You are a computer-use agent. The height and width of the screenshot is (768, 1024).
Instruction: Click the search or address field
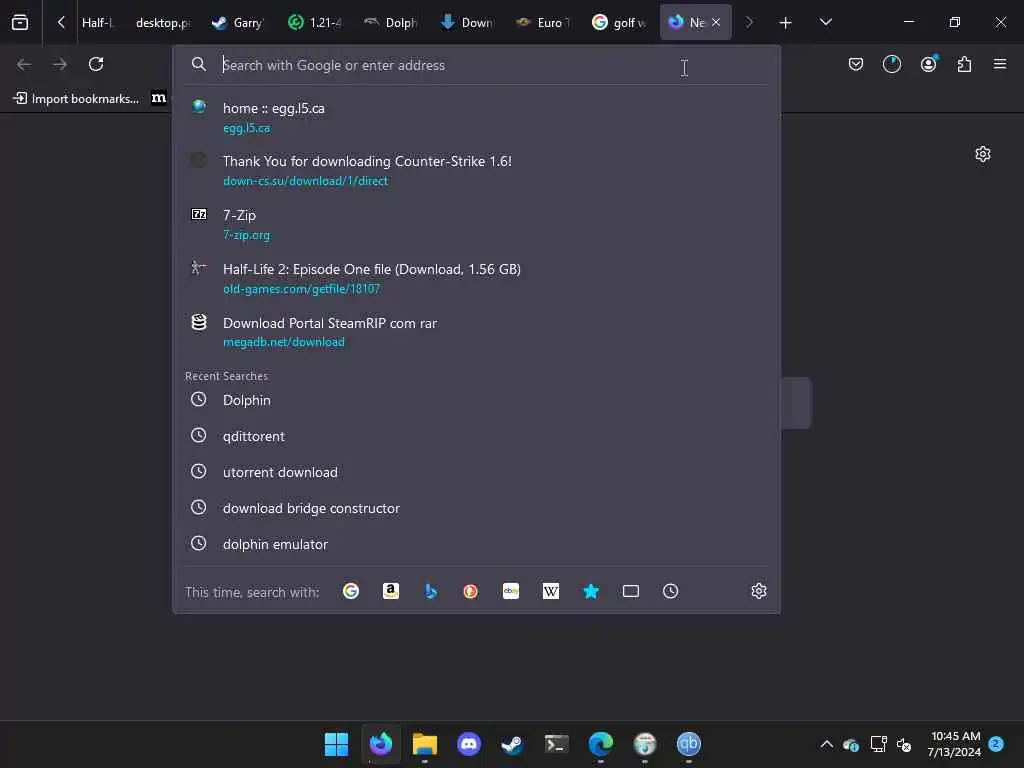[x=477, y=65]
